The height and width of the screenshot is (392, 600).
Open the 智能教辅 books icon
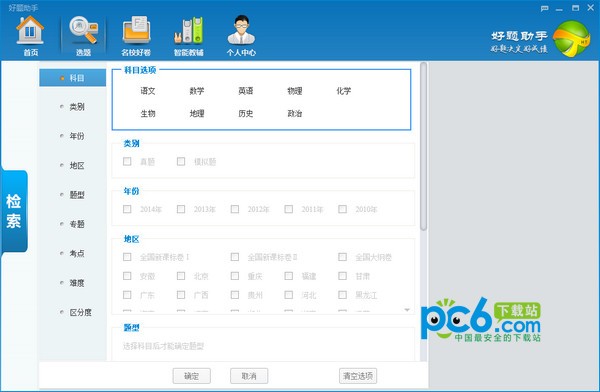pos(188,31)
